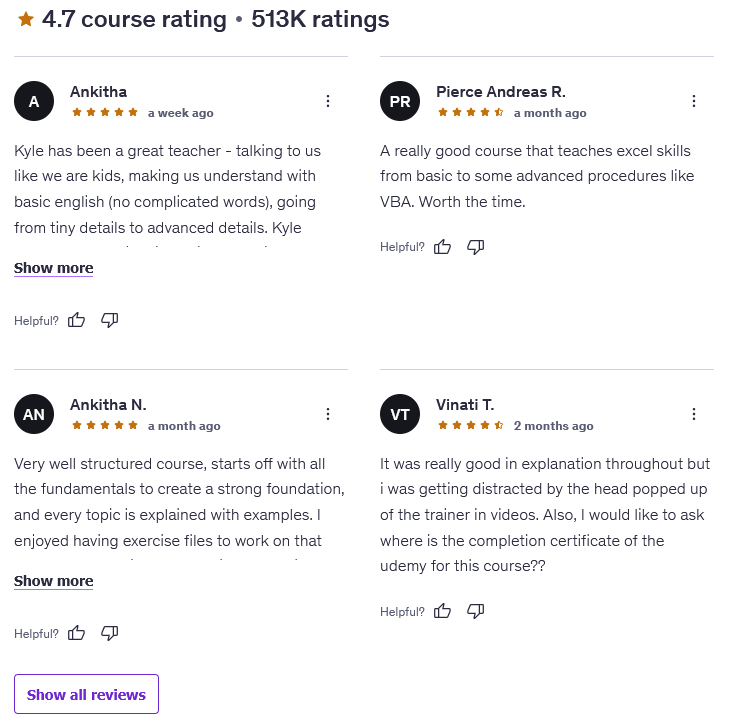Mark Ankitha N.'s review as unhelpful
The width and height of the screenshot is (736, 727).
pyautogui.click(x=110, y=633)
